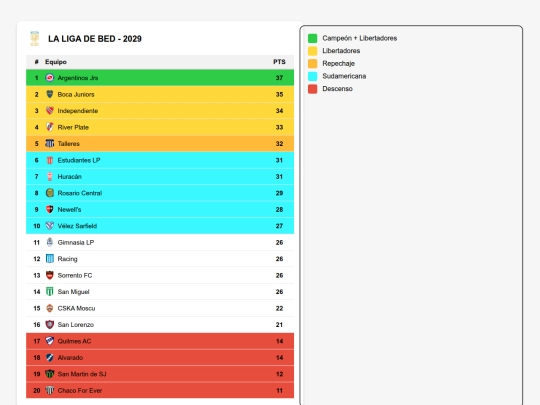Click the San Martin de SJ crest
Screen dimensions: 540x405
(50, 374)
